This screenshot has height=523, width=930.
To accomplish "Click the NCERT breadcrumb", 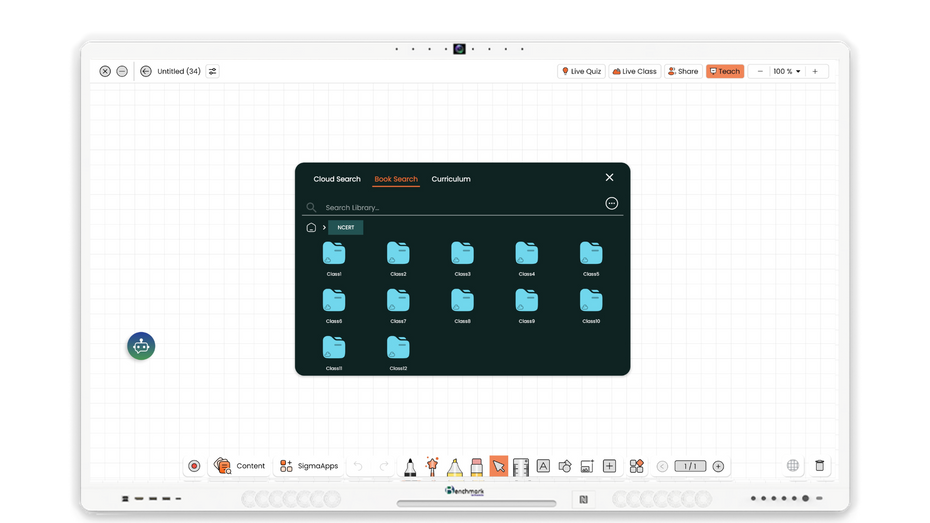I will coord(346,228).
